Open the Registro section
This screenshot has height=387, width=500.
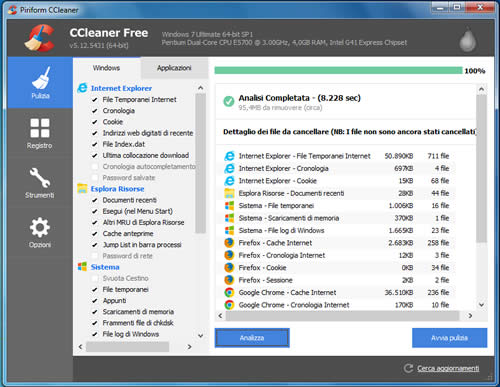(x=40, y=133)
